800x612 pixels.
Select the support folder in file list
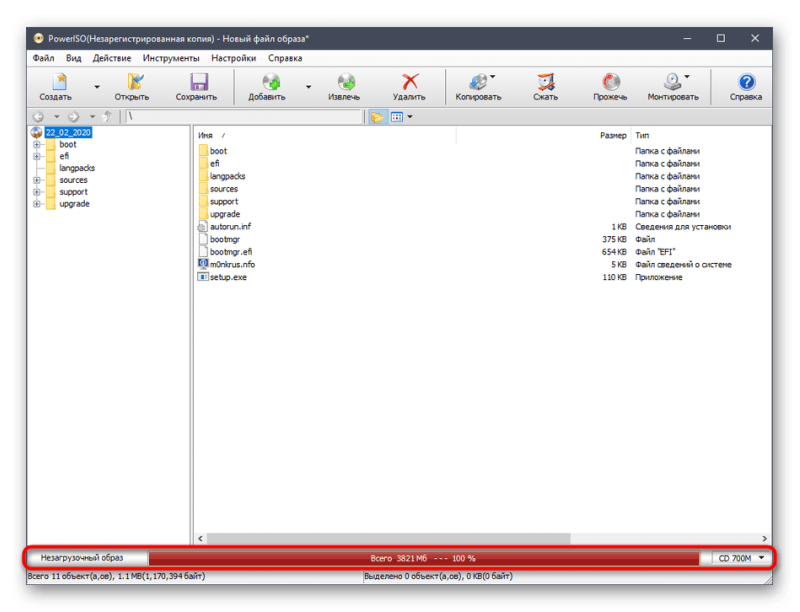click(x=223, y=201)
